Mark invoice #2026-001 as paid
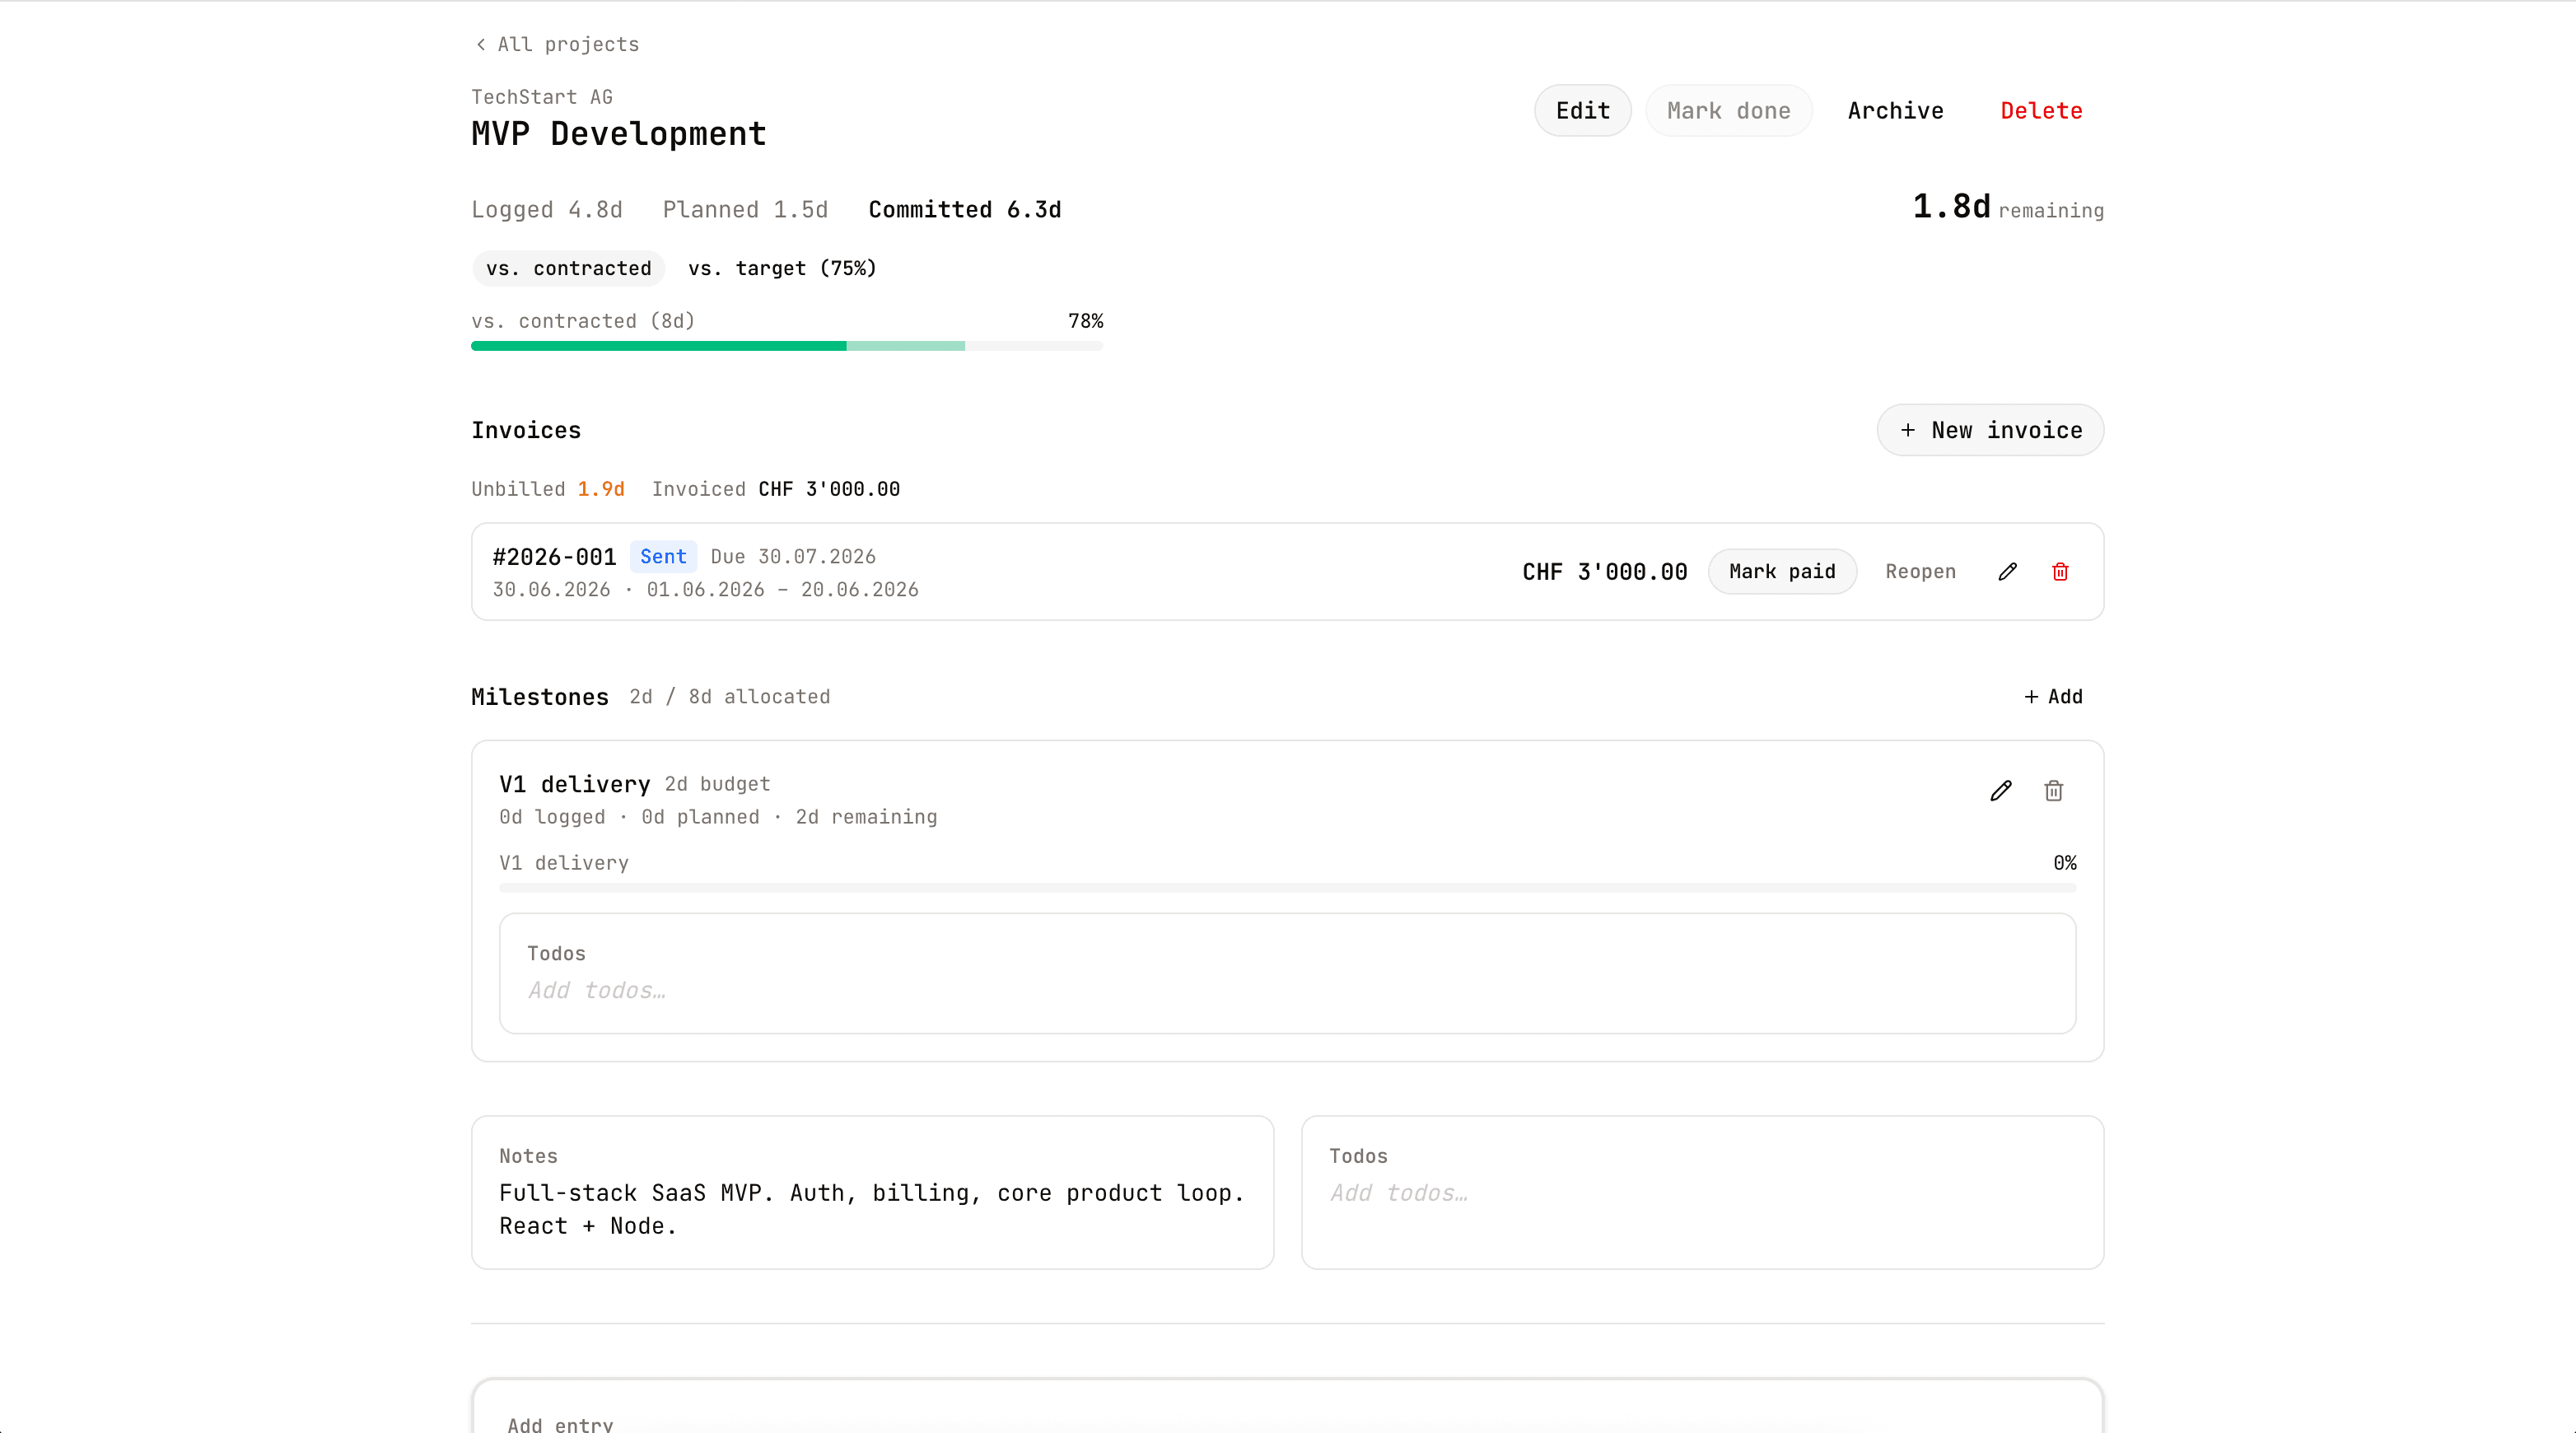Image resolution: width=2576 pixels, height=1433 pixels. pyautogui.click(x=1783, y=572)
